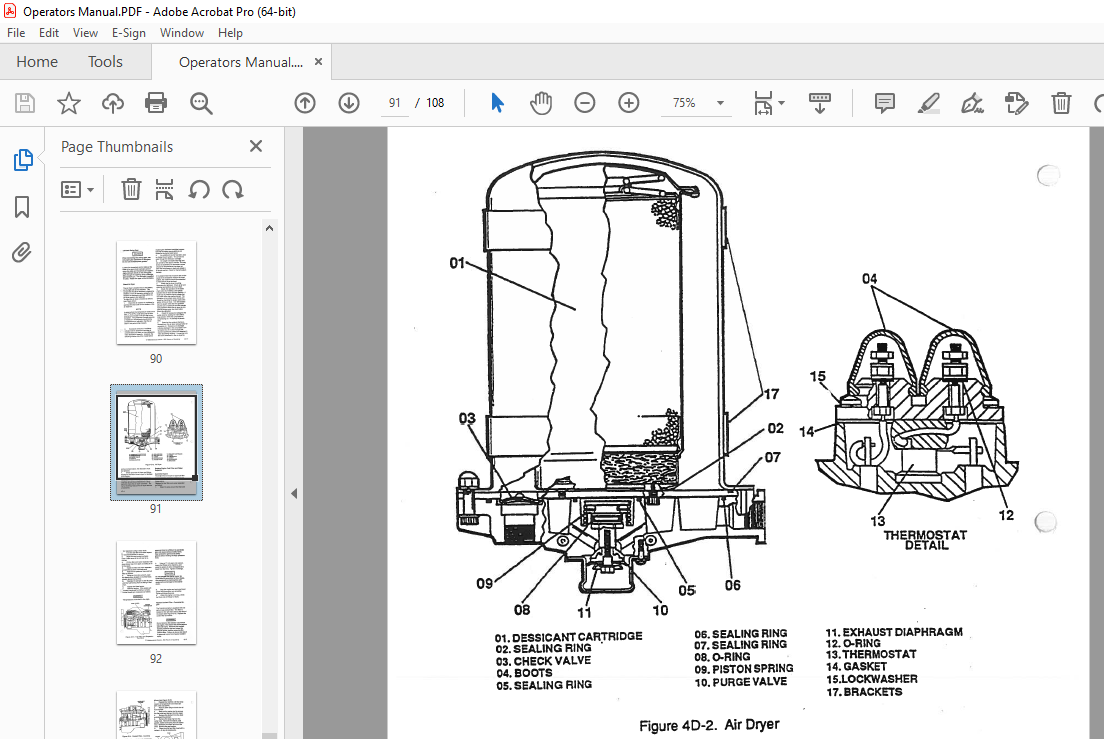Open the Help menu
Image resolution: width=1104 pixels, height=739 pixels.
230,32
